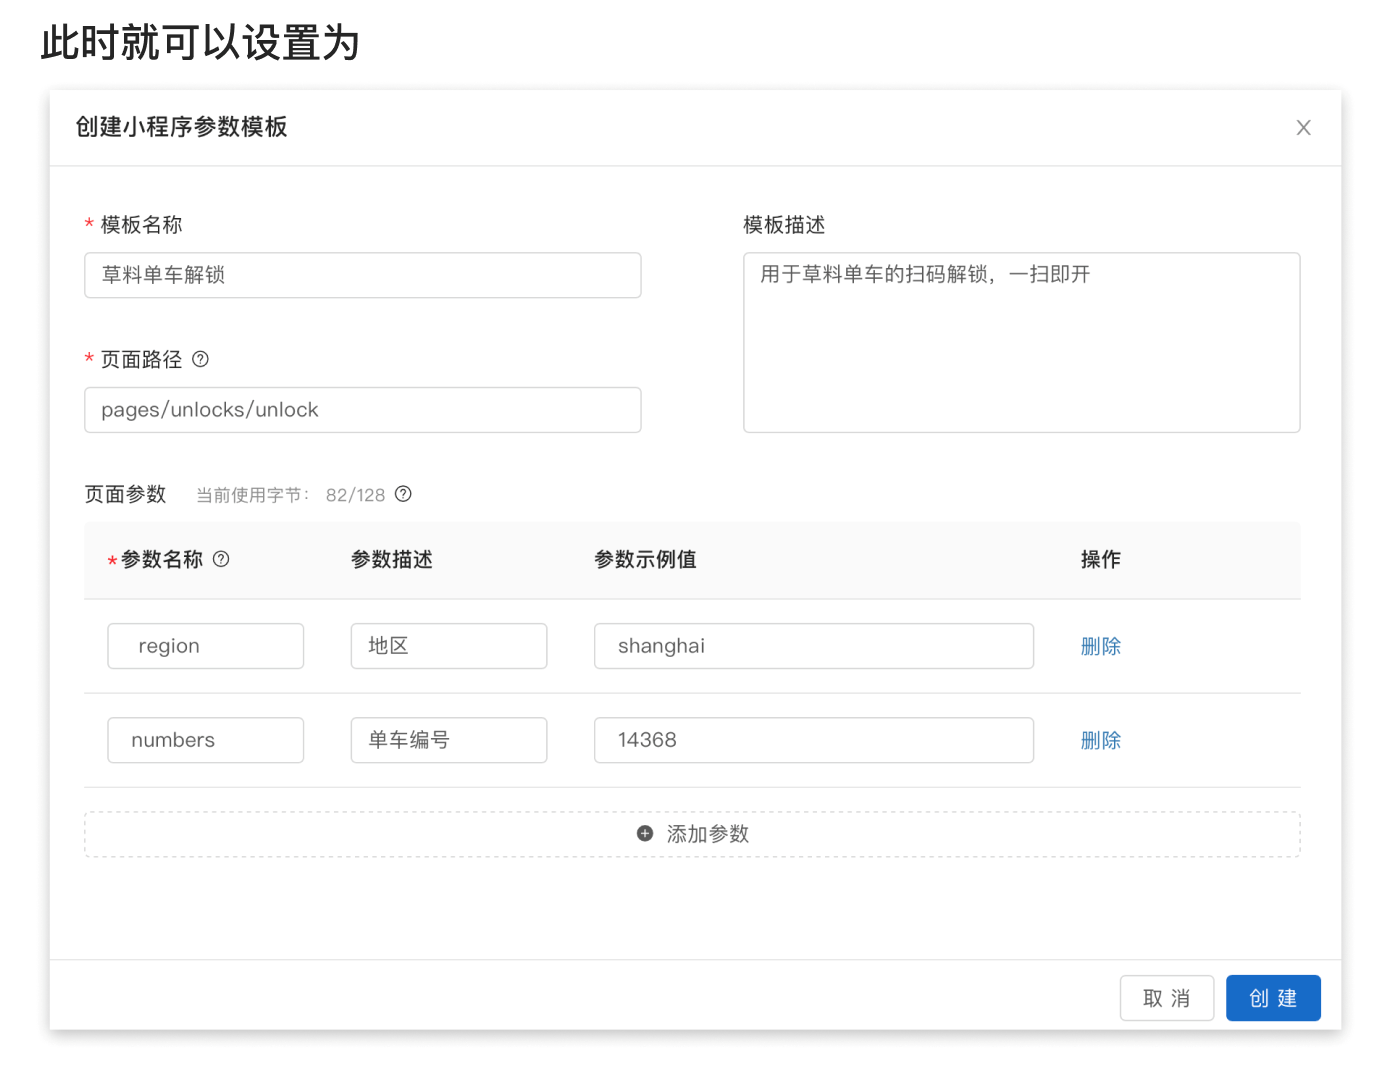Edit the 14368 example value field
Screen dimensions: 1381x1067
point(814,740)
